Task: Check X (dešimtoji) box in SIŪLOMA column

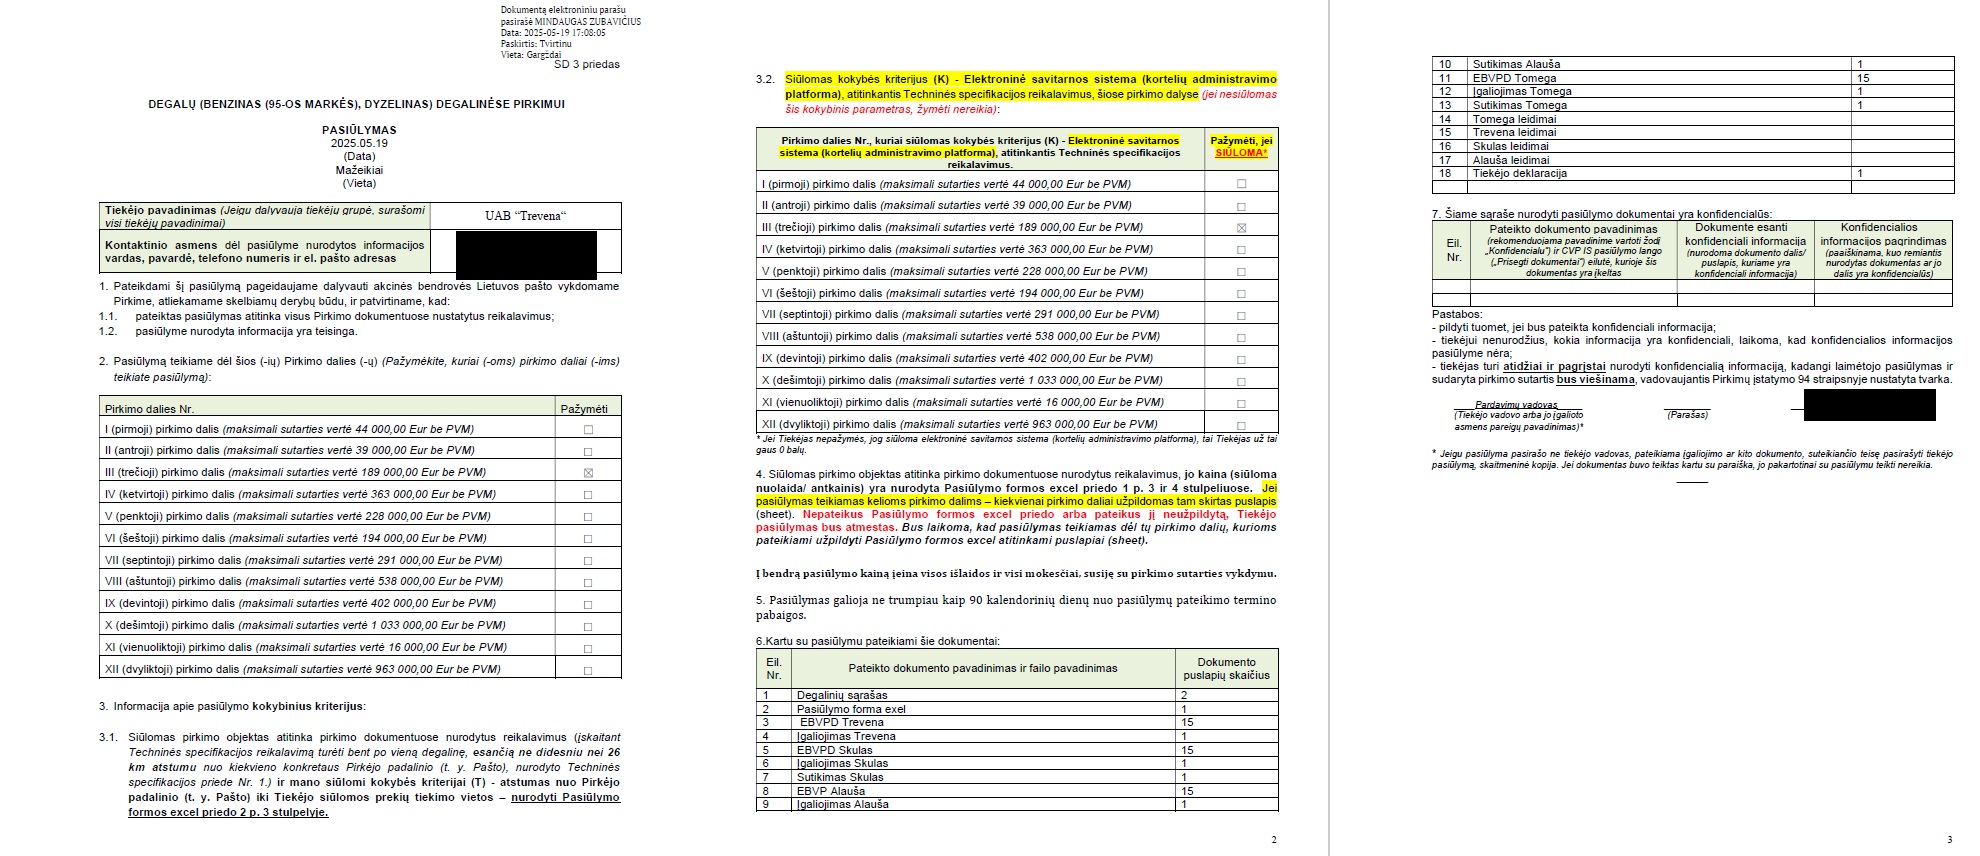Action: [1242, 382]
